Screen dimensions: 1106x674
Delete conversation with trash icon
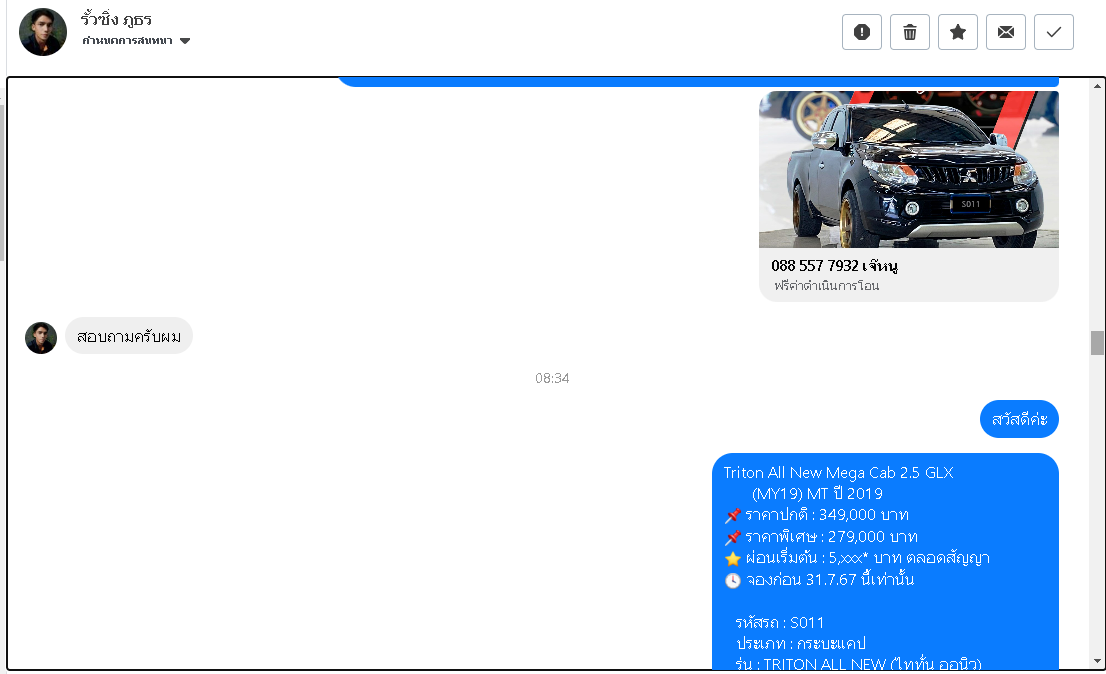coord(909,32)
